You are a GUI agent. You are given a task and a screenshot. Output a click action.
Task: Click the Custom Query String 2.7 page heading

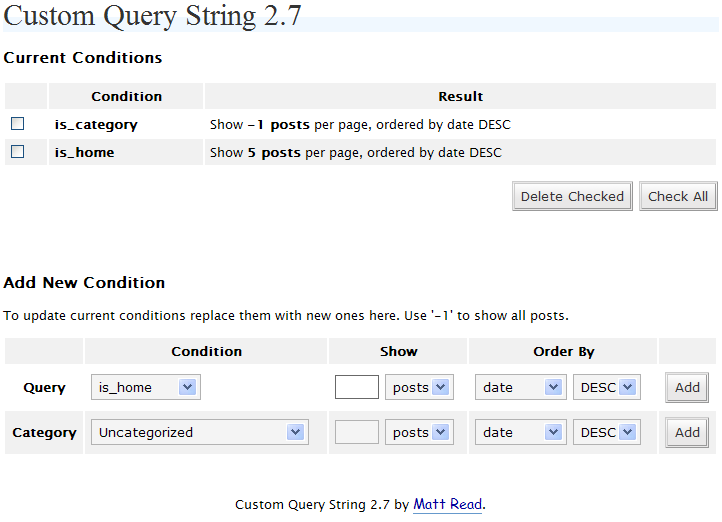click(x=153, y=17)
